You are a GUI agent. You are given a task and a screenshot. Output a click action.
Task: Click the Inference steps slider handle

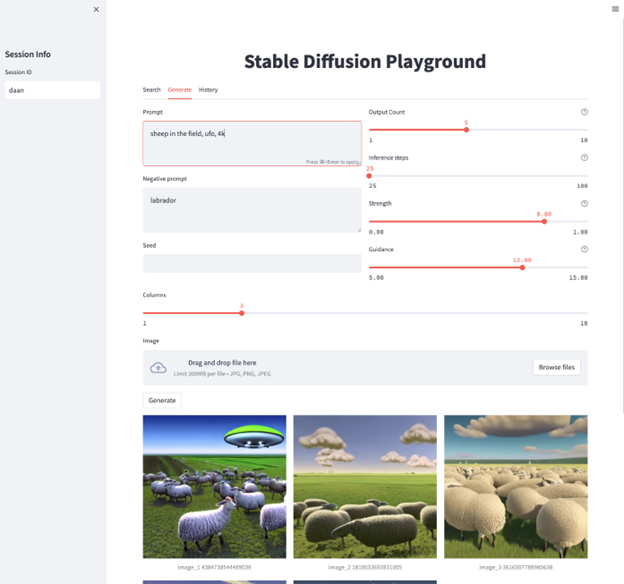pos(369,176)
